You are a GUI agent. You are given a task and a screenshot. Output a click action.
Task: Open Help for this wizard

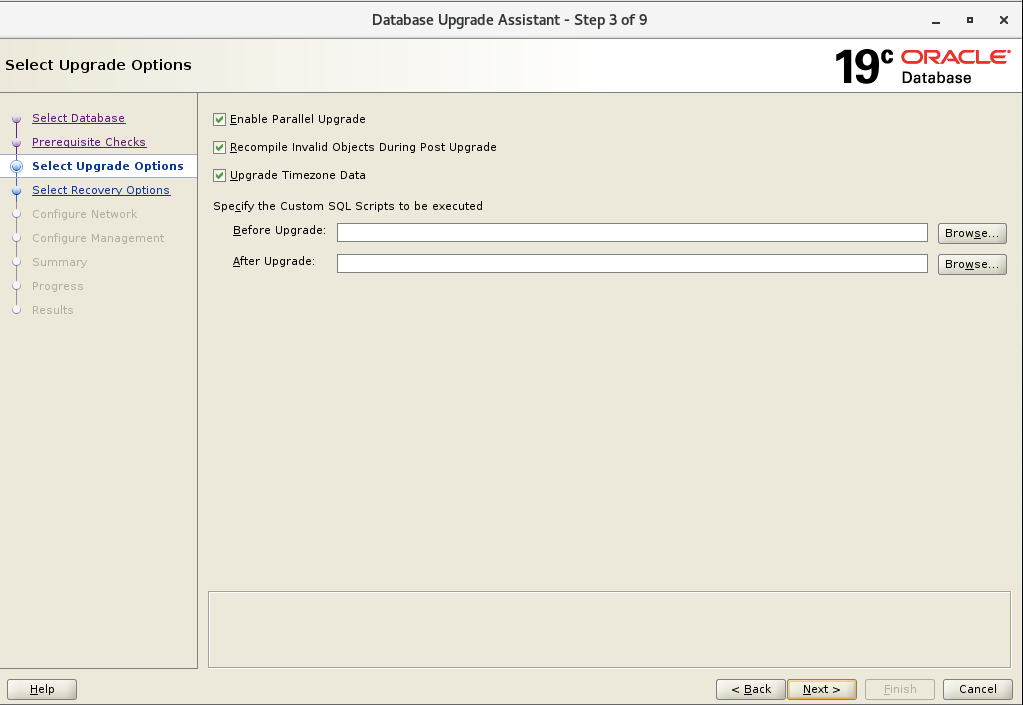(42, 689)
